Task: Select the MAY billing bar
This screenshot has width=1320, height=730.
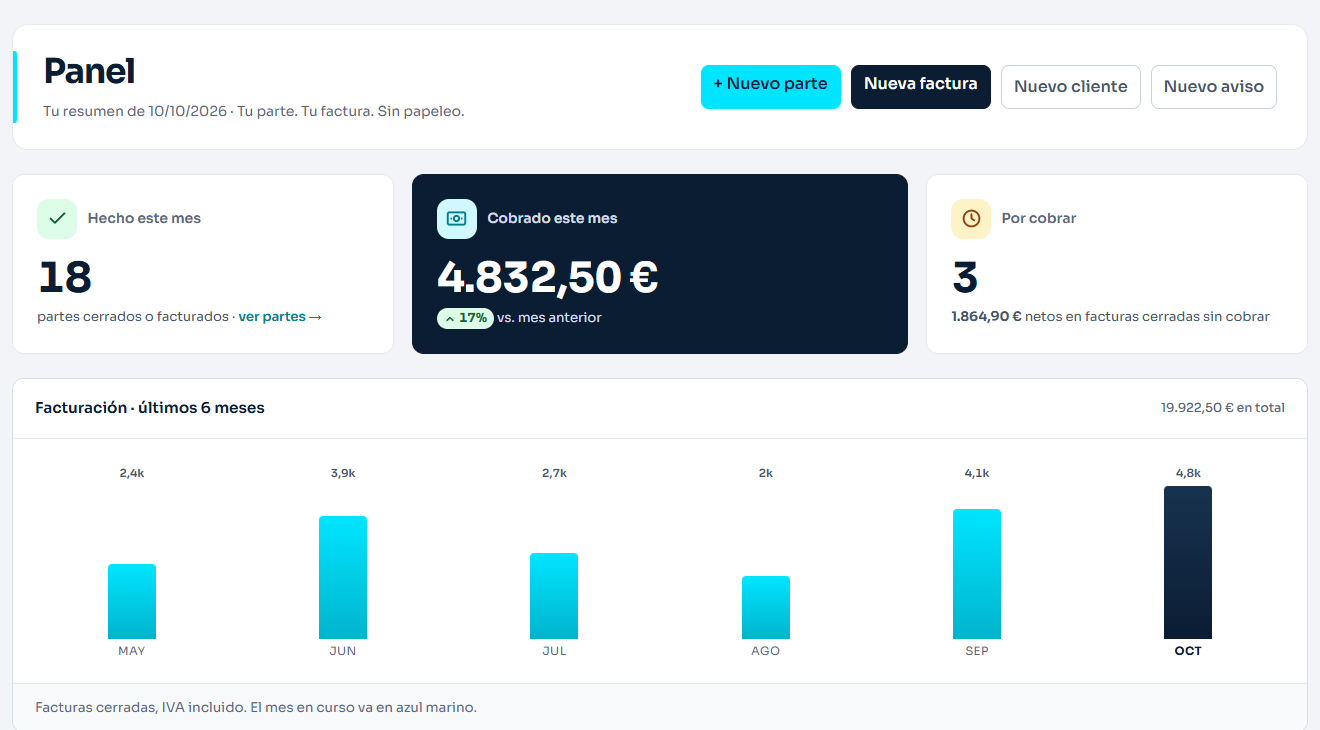Action: point(132,601)
